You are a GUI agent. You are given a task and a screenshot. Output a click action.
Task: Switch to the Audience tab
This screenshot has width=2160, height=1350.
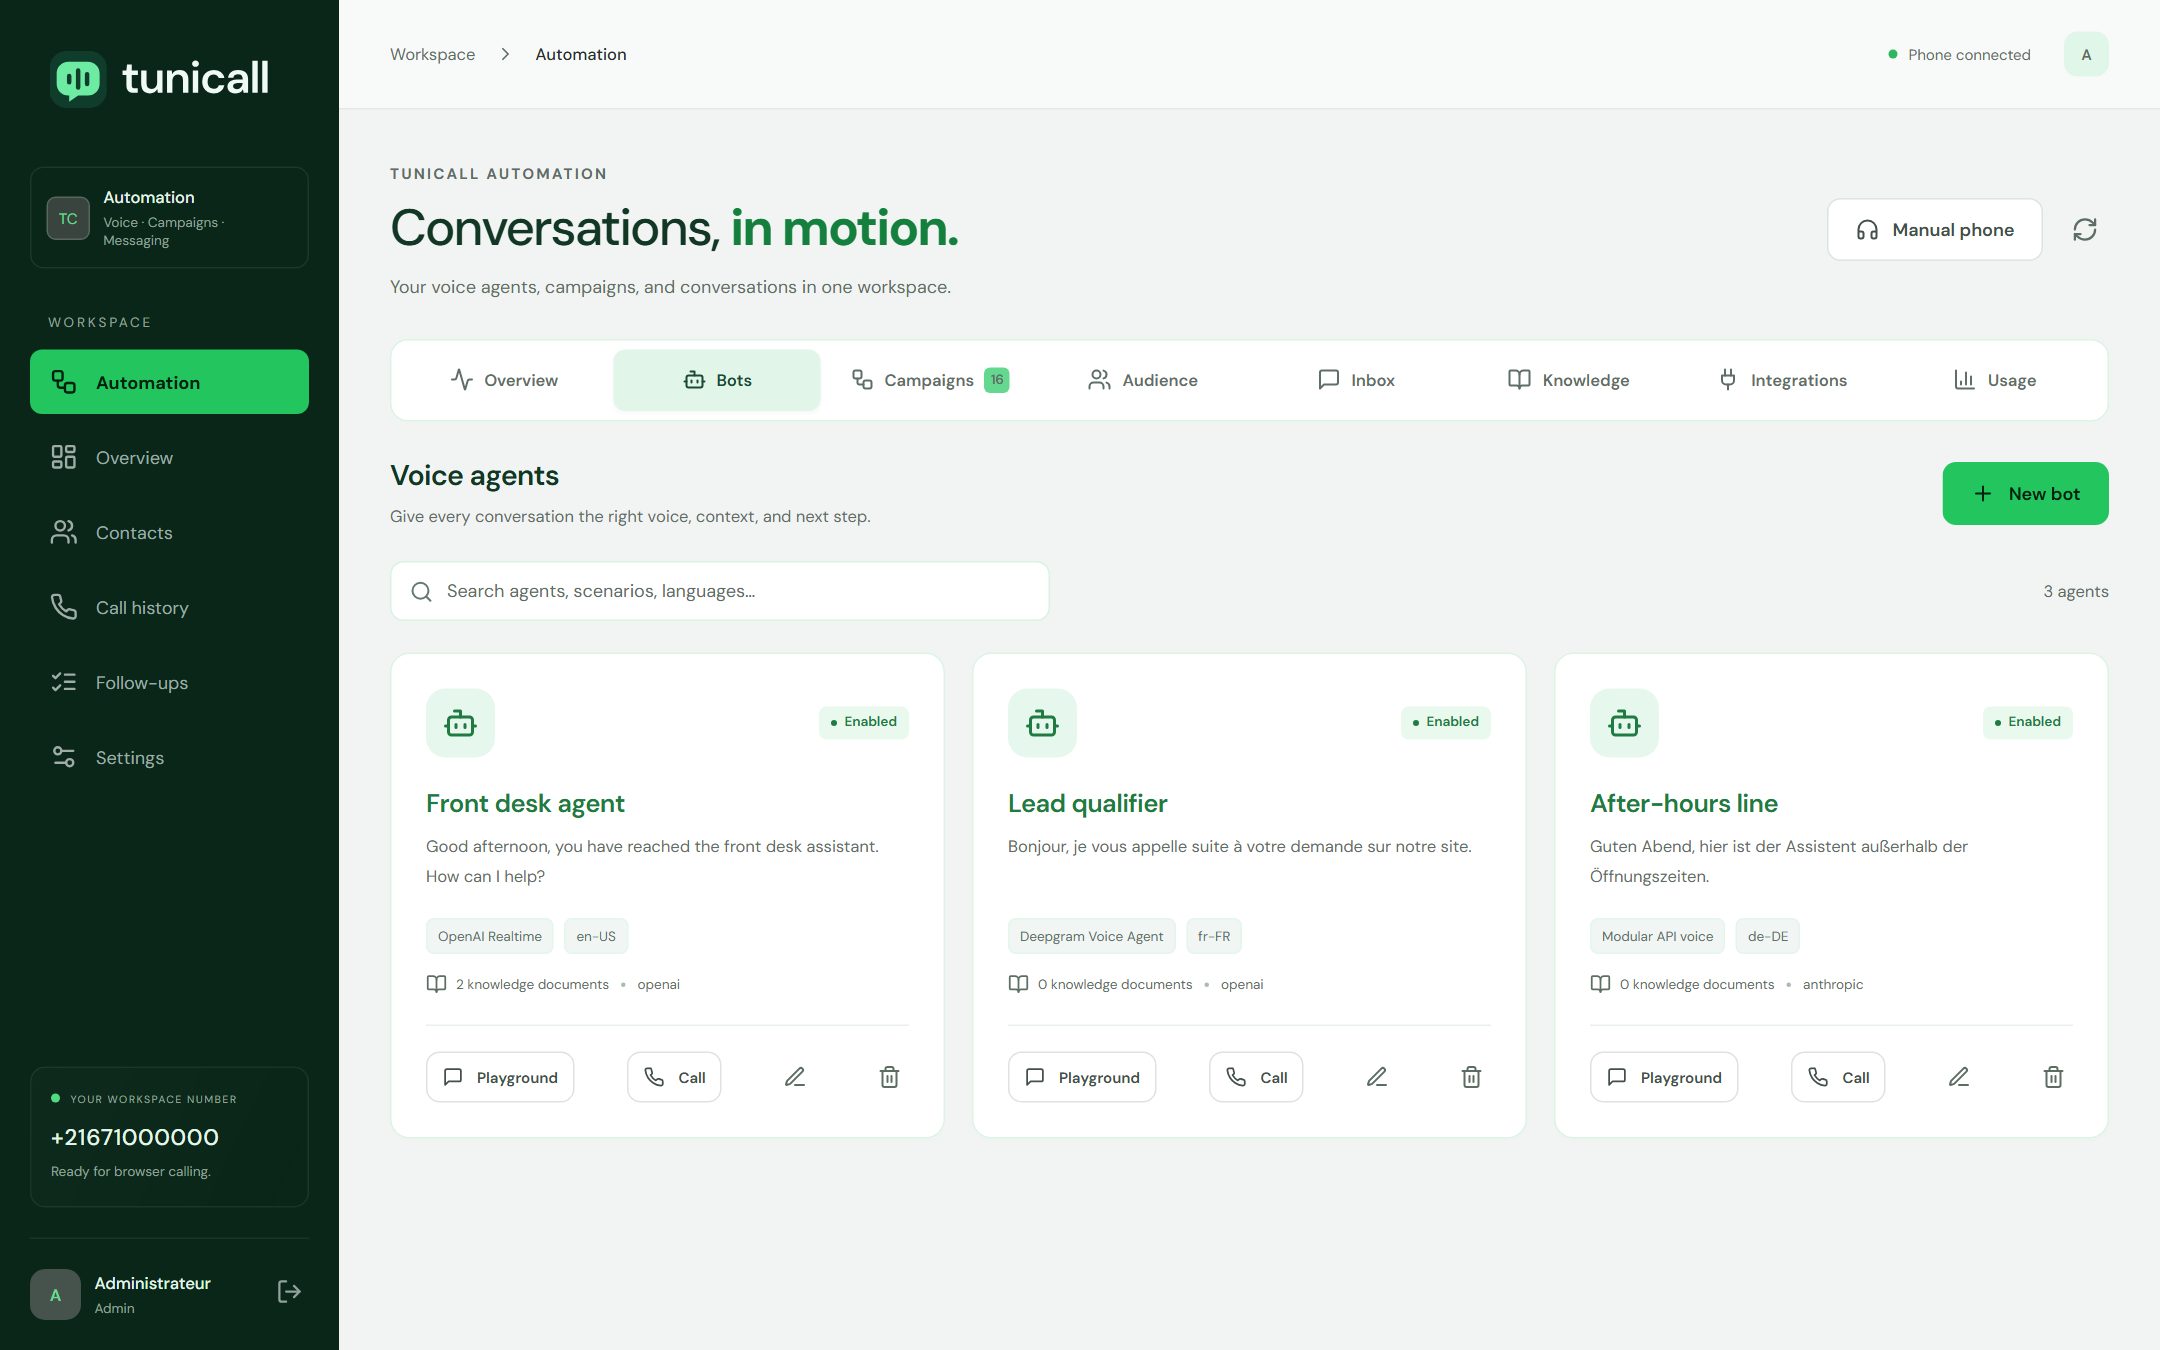click(1143, 380)
